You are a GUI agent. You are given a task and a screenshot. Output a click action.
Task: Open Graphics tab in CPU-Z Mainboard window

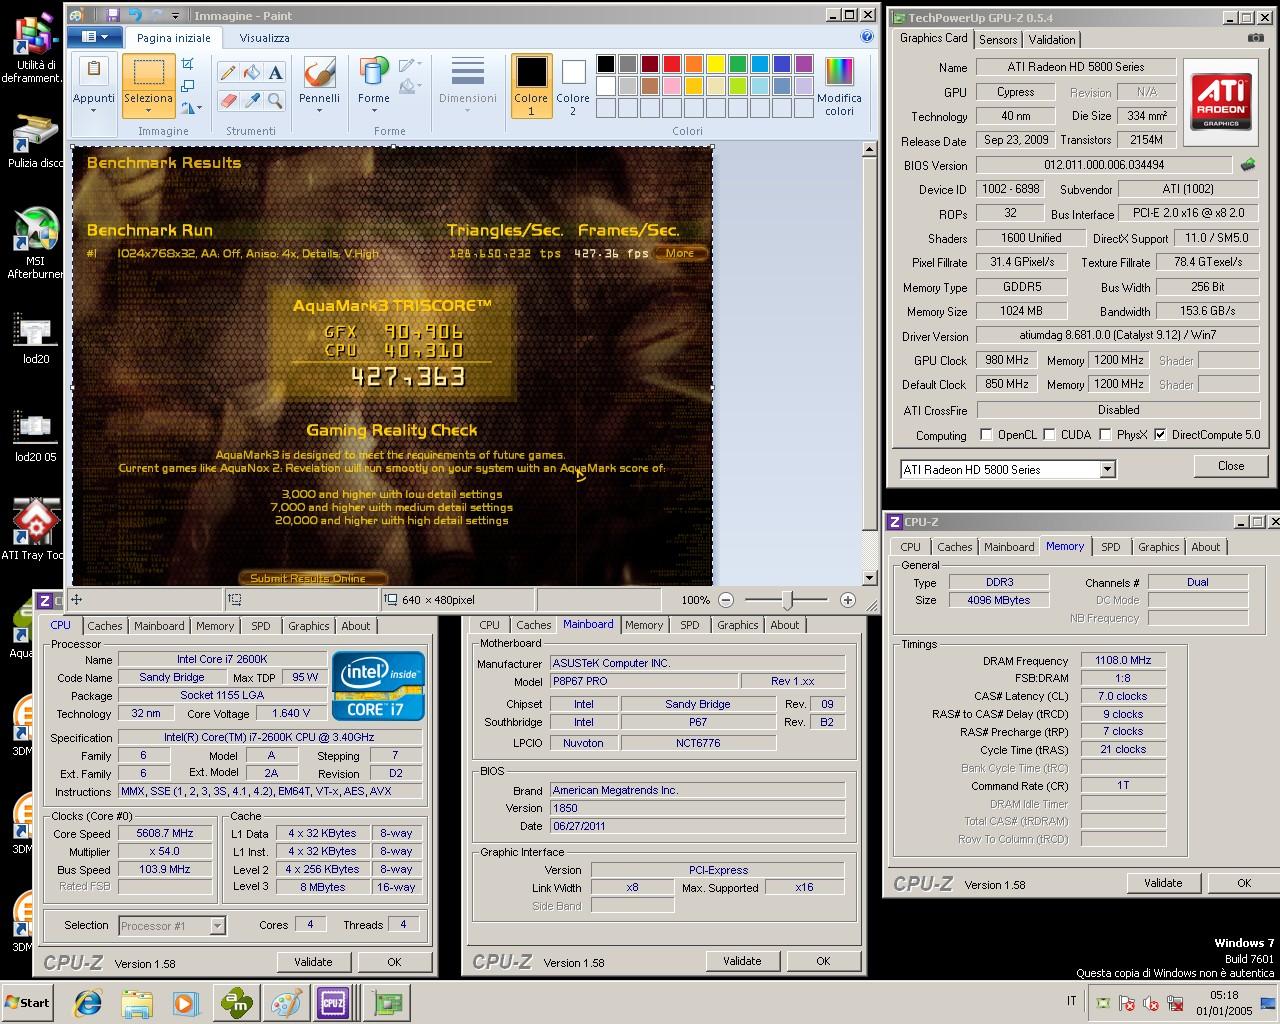737,625
